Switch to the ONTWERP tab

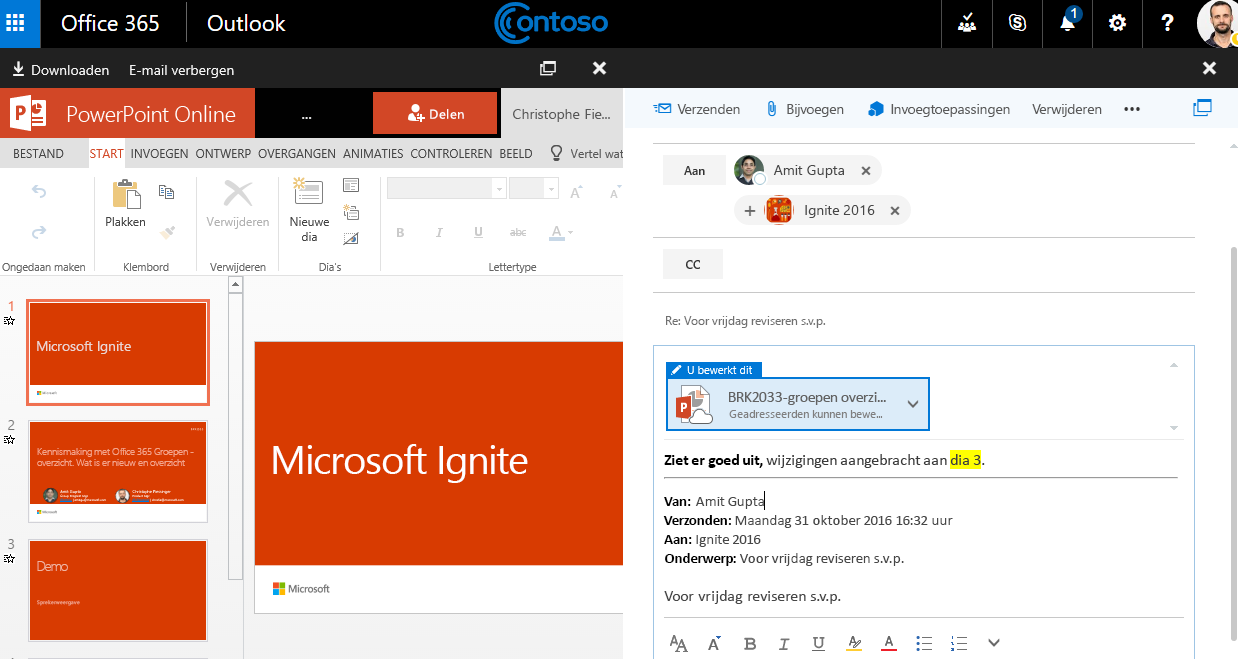(223, 154)
